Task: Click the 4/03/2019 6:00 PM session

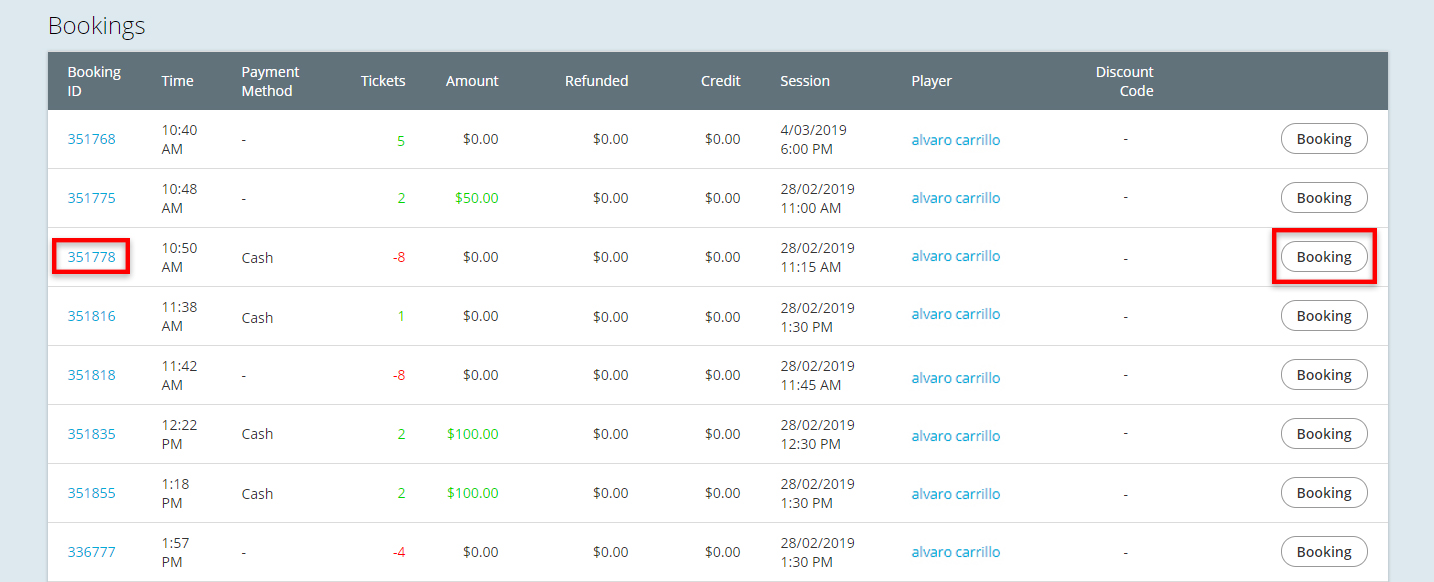Action: point(814,139)
